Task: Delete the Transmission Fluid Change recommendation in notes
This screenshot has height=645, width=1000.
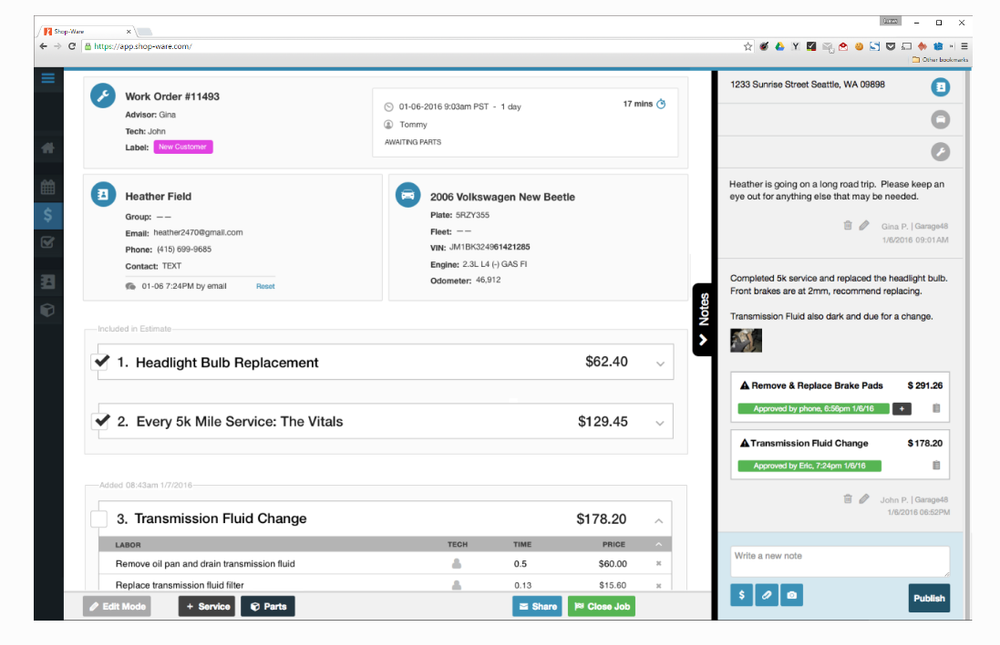Action: point(936,466)
